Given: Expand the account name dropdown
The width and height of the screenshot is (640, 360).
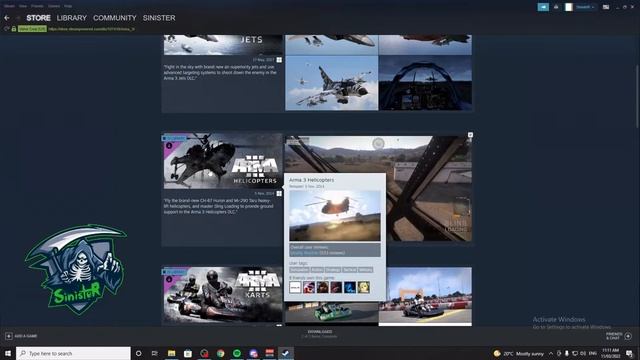Looking at the screenshot, I should click(585, 7).
